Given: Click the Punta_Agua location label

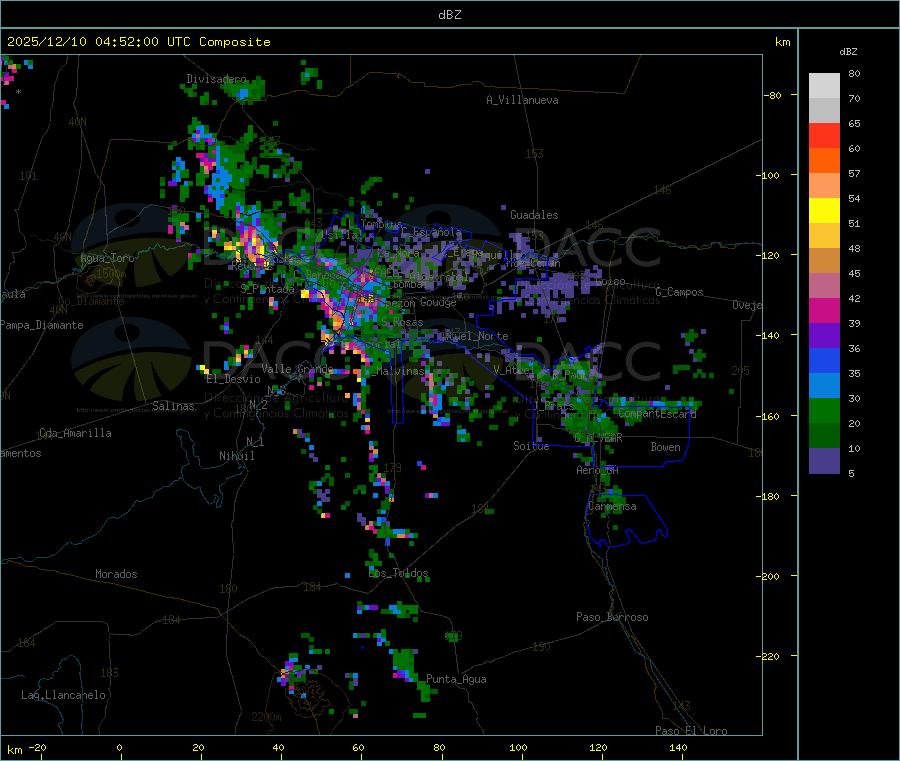Looking at the screenshot, I should tap(456, 679).
